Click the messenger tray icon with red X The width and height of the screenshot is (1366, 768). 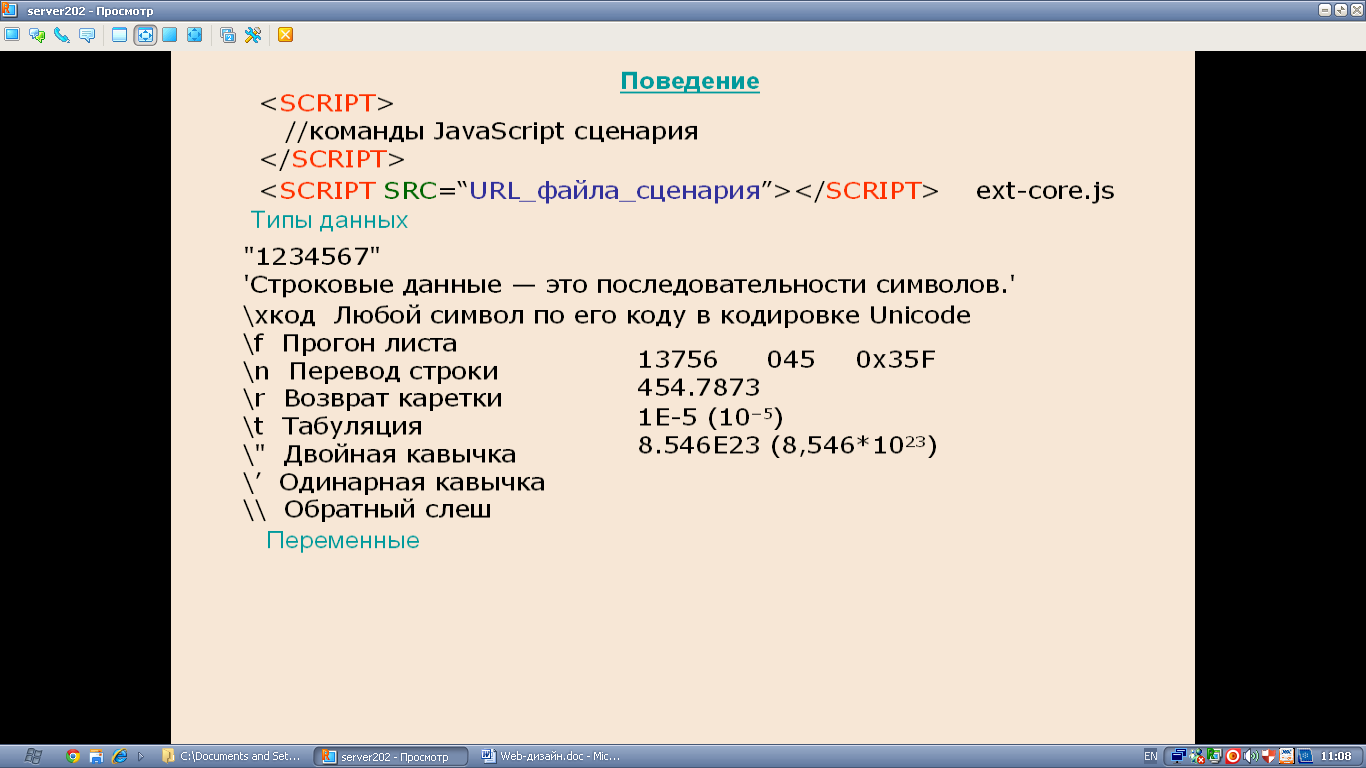[1196, 756]
